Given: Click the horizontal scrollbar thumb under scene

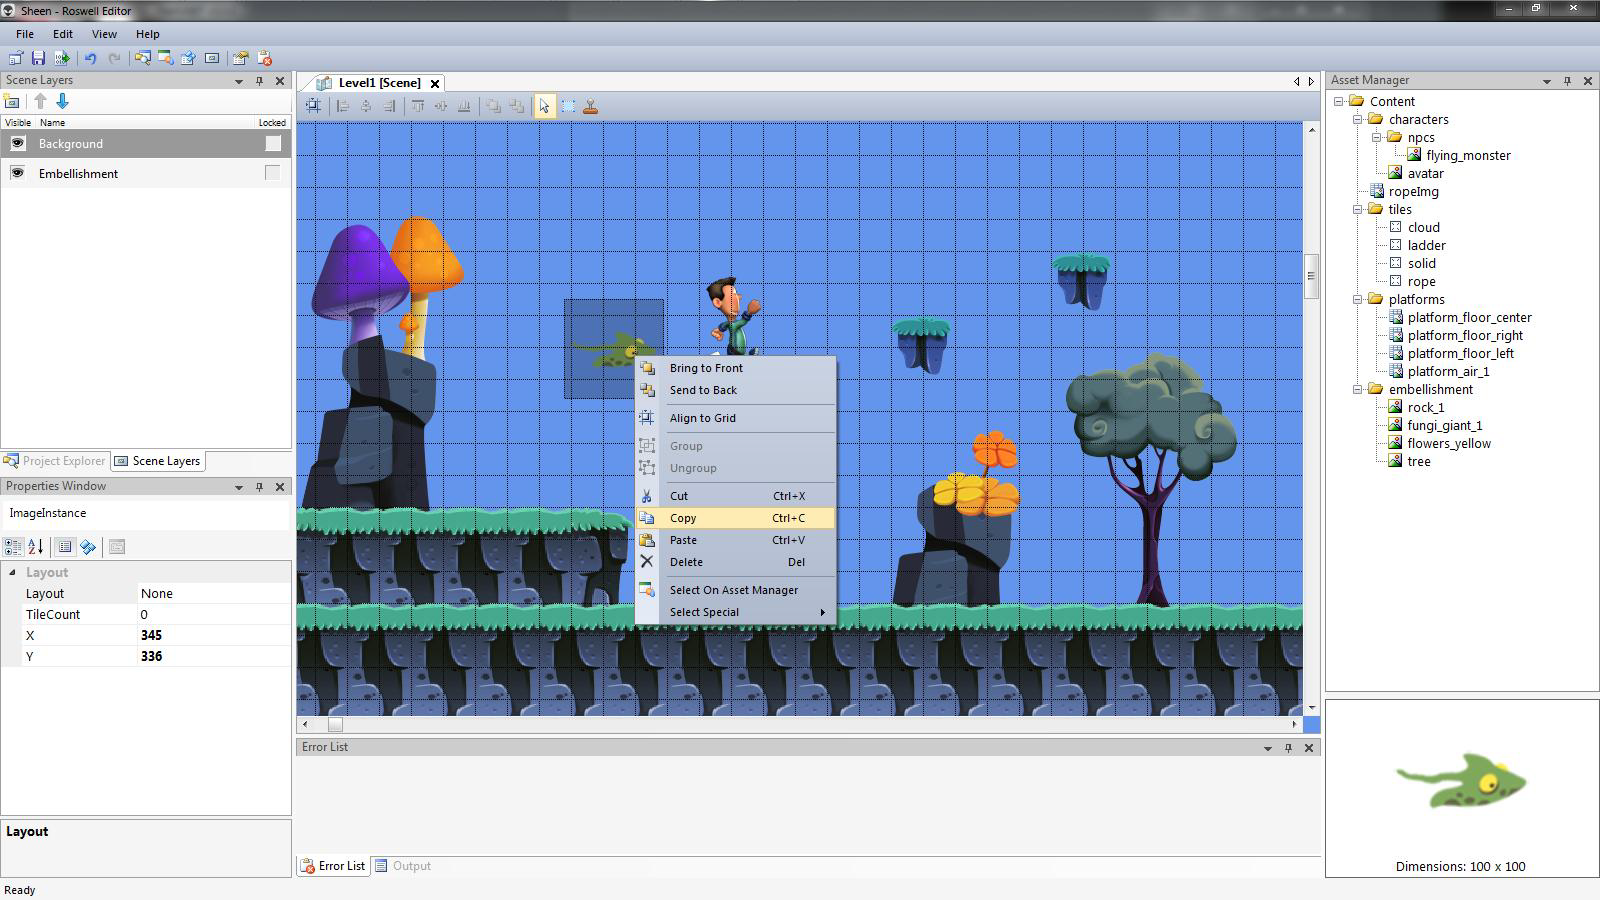Looking at the screenshot, I should pos(335,724).
